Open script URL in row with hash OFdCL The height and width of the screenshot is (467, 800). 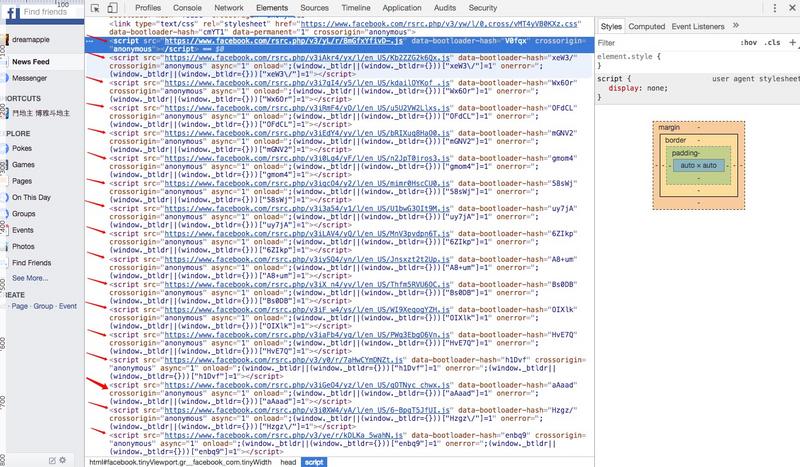coord(307,108)
